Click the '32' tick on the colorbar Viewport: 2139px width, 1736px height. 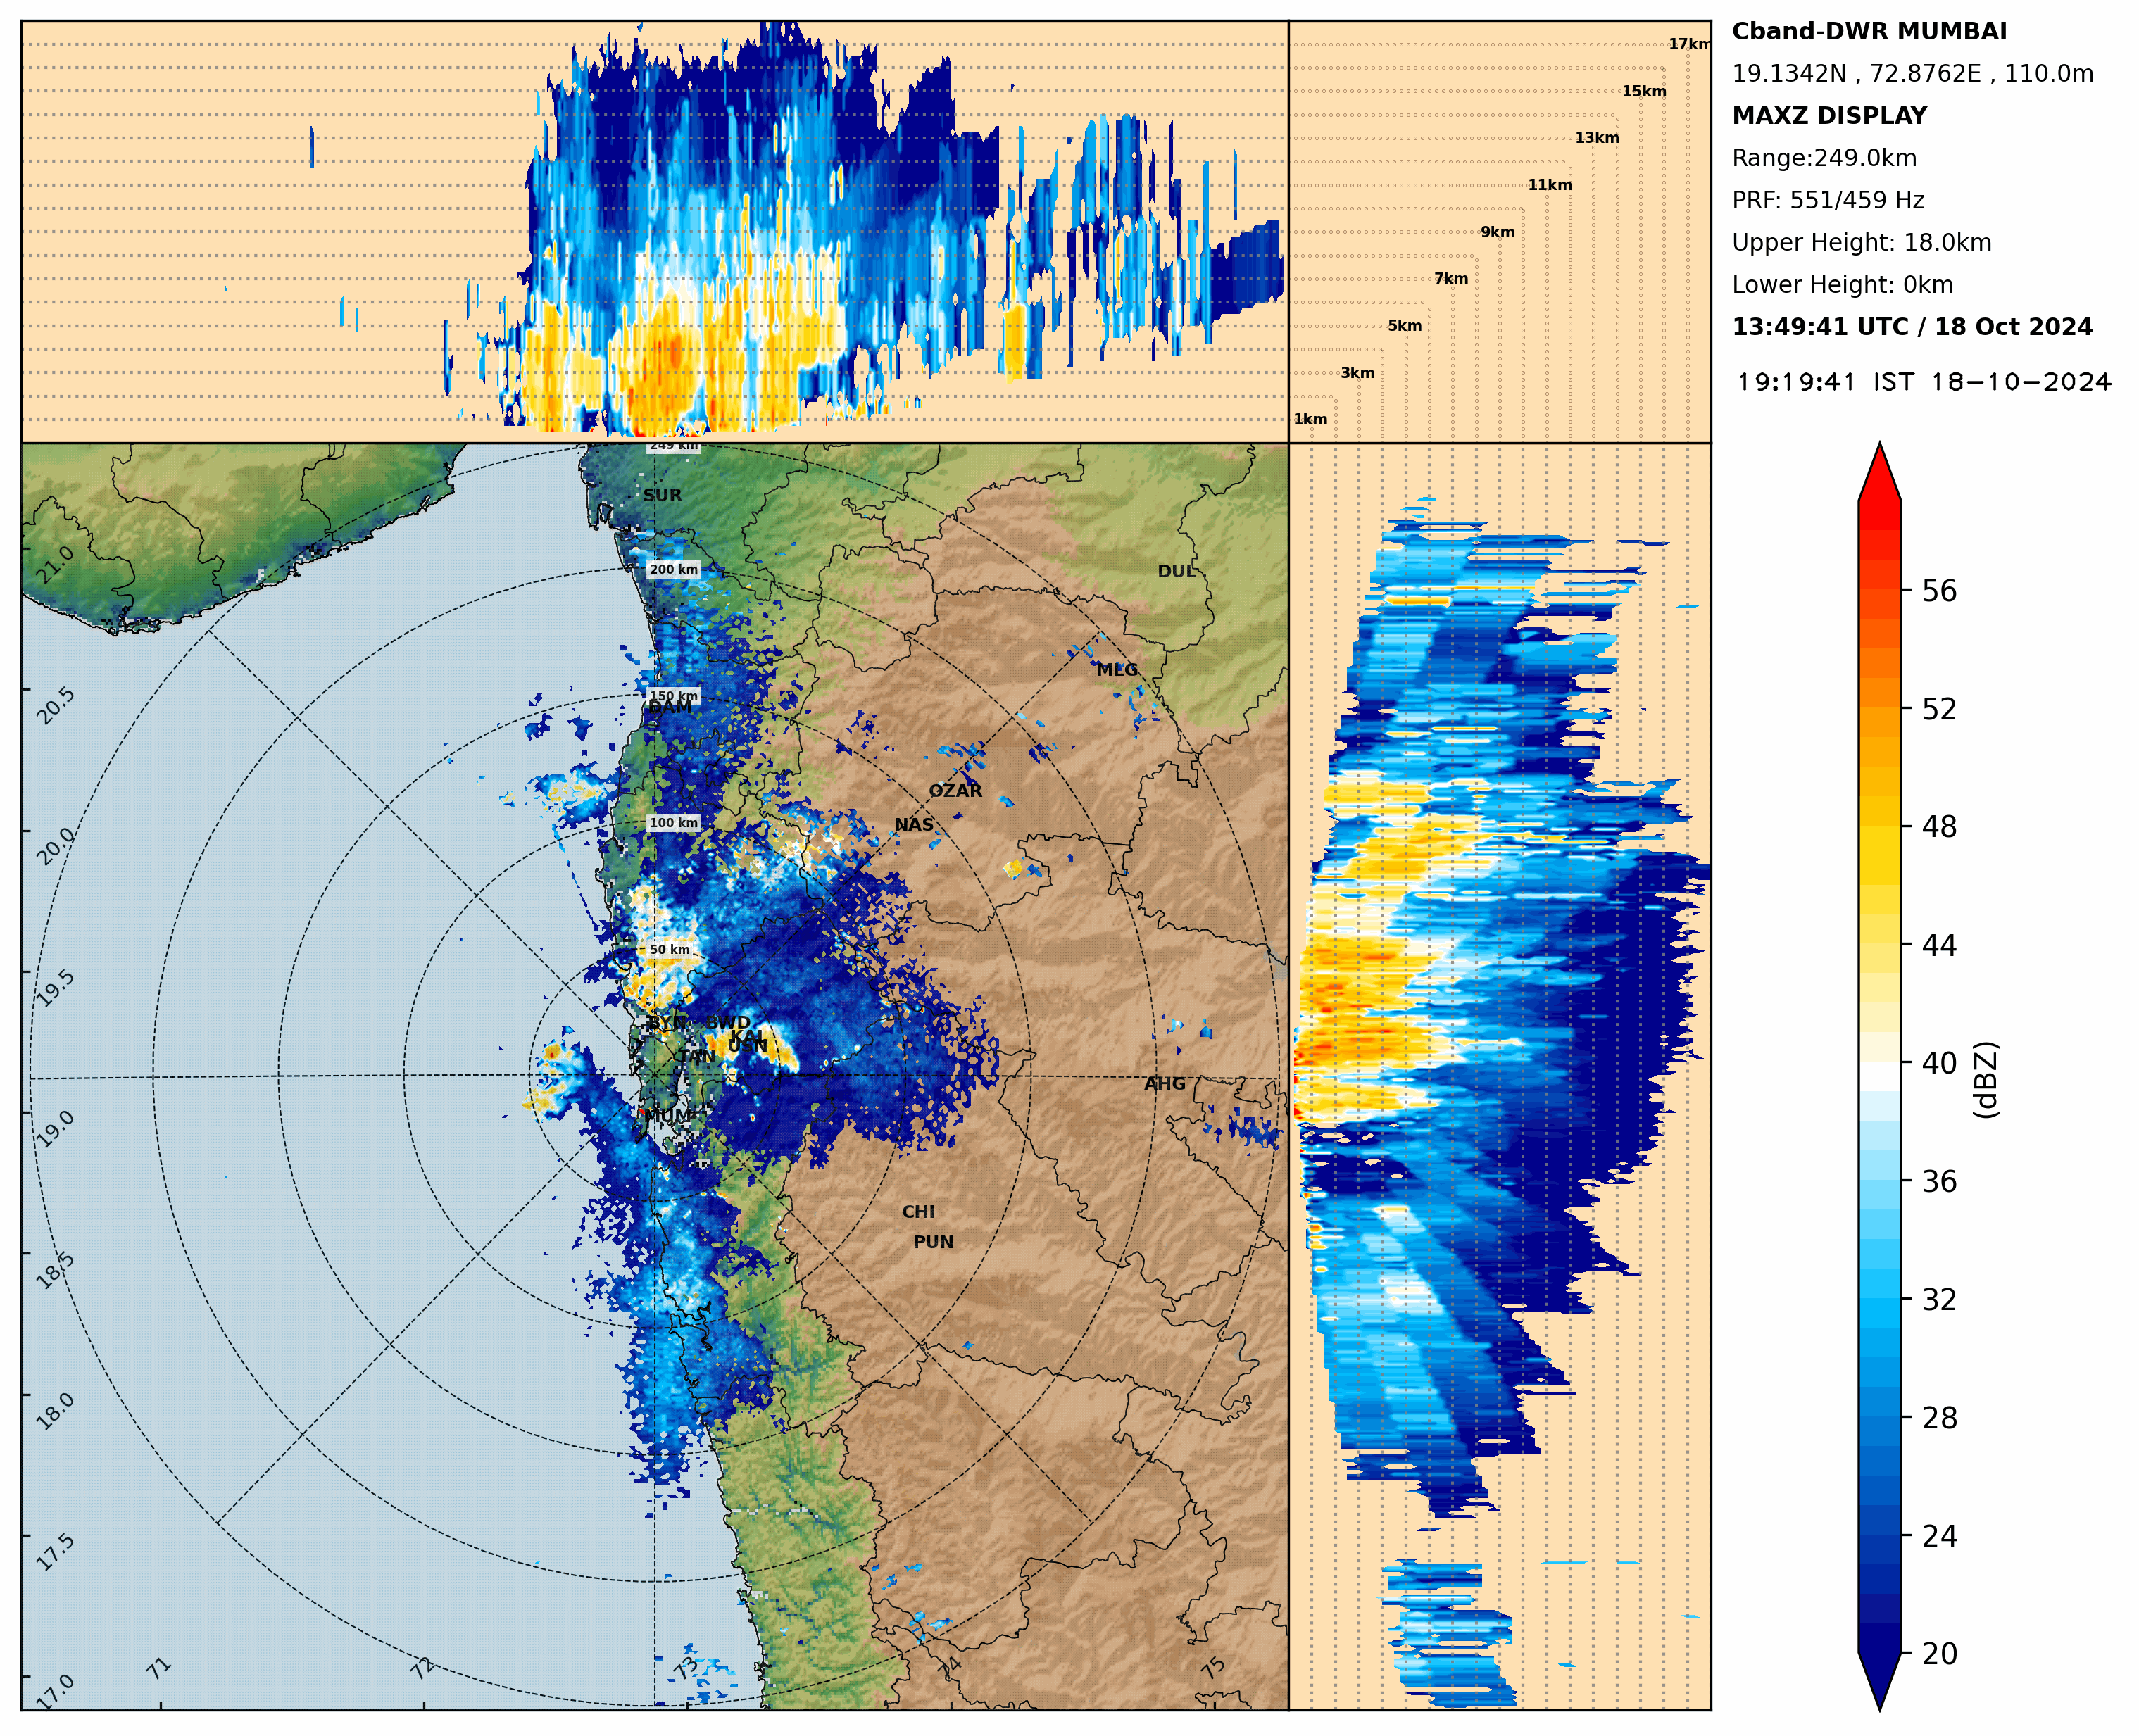1938,1300
